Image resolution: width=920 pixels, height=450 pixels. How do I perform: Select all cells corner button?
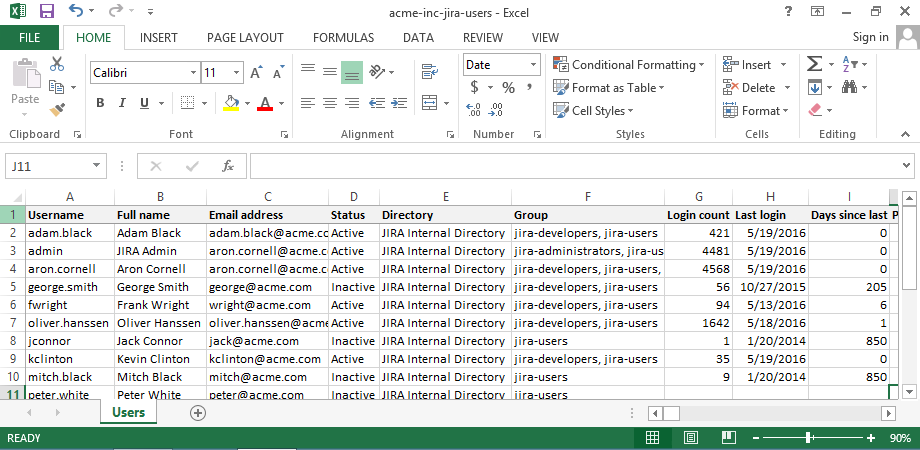(13, 197)
